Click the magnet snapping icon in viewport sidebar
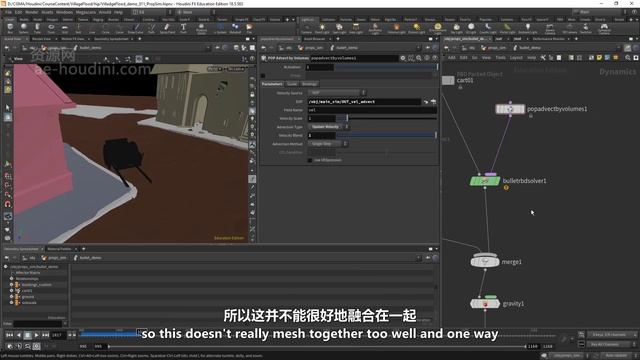 pos(8,204)
